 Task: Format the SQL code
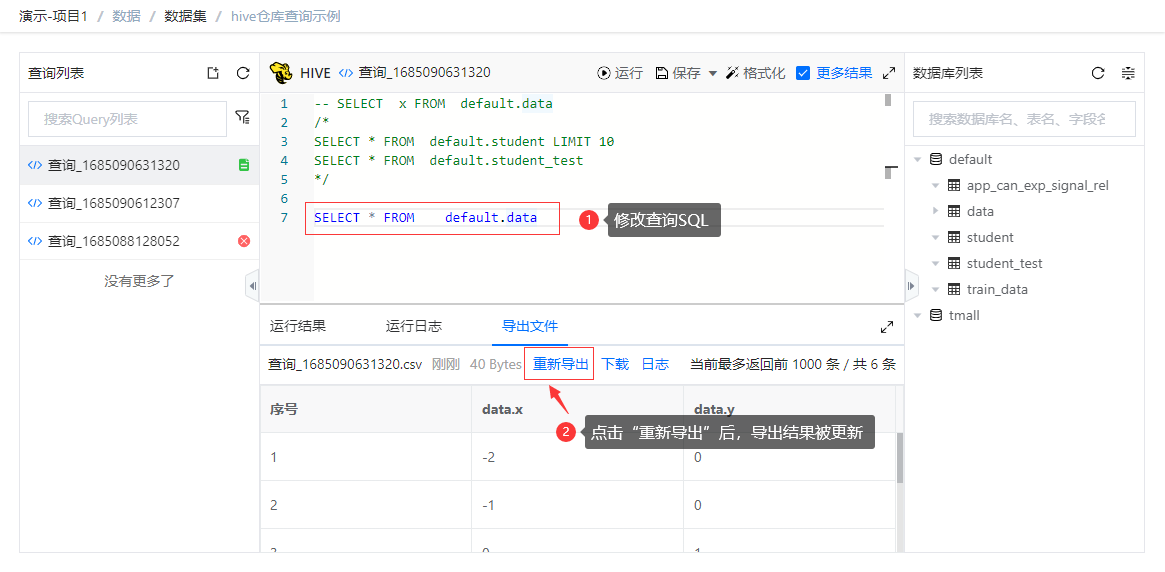pos(755,73)
